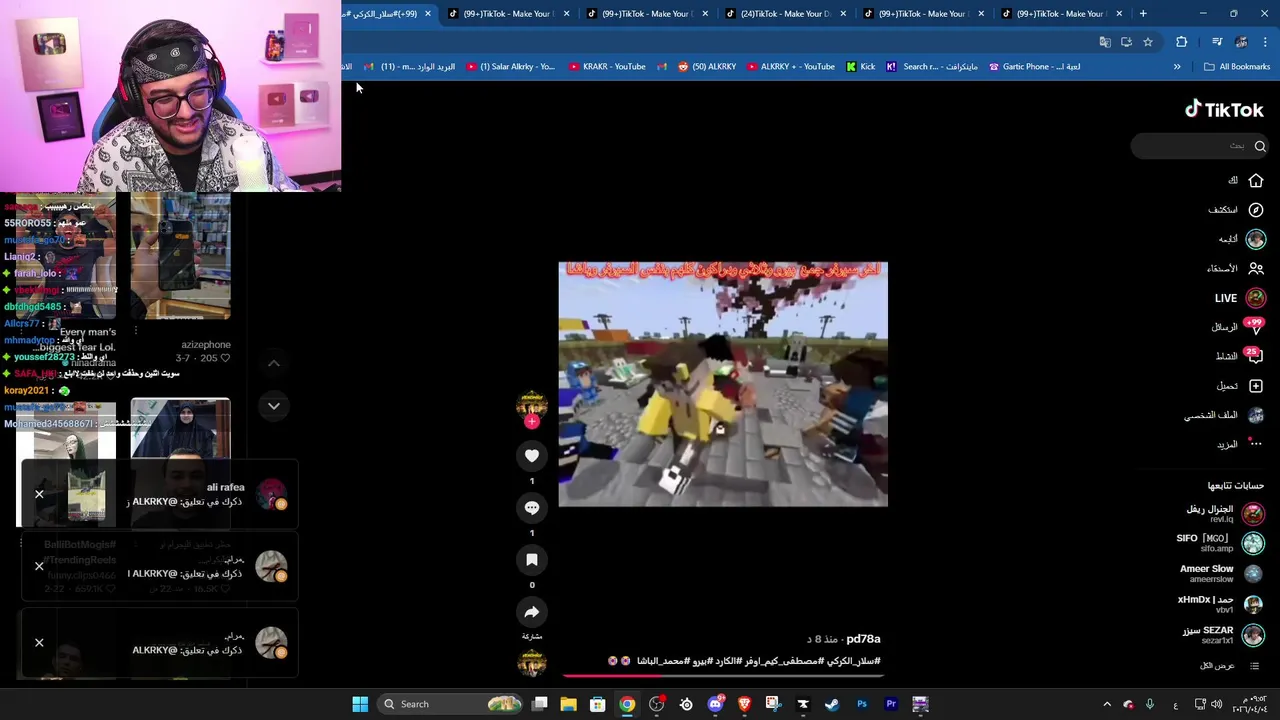Screen dimensions: 1280x720
Task: Share the video with arrow icon
Action: coord(532,612)
